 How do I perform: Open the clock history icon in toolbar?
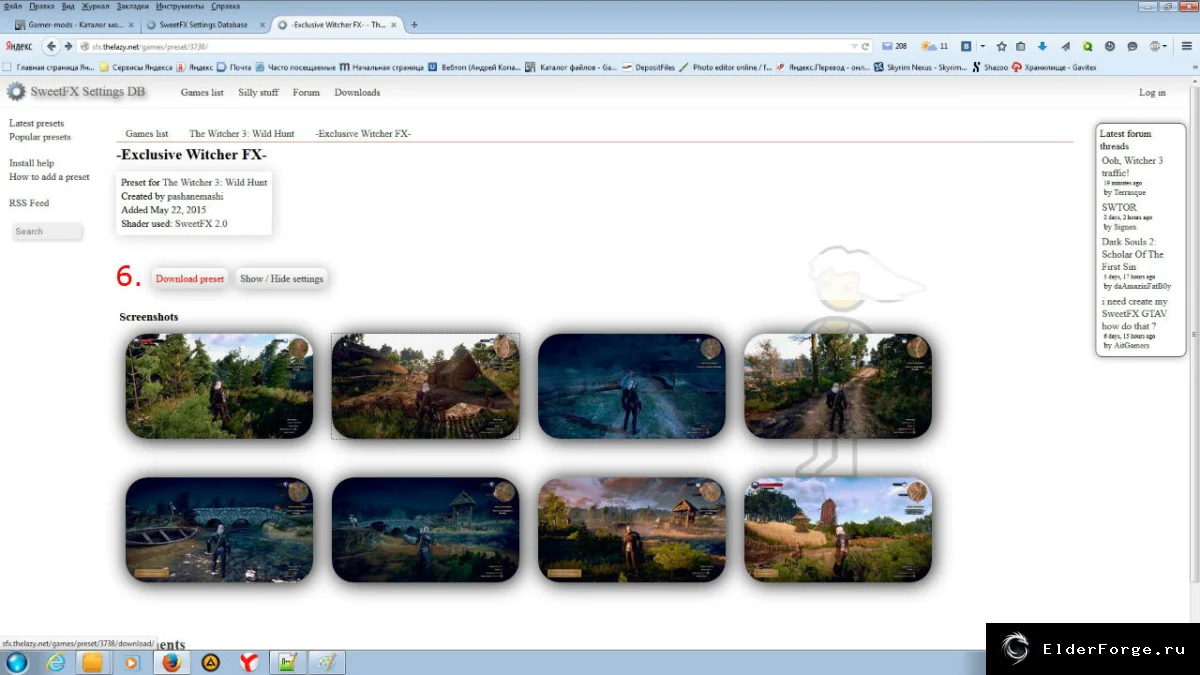[x=1110, y=46]
